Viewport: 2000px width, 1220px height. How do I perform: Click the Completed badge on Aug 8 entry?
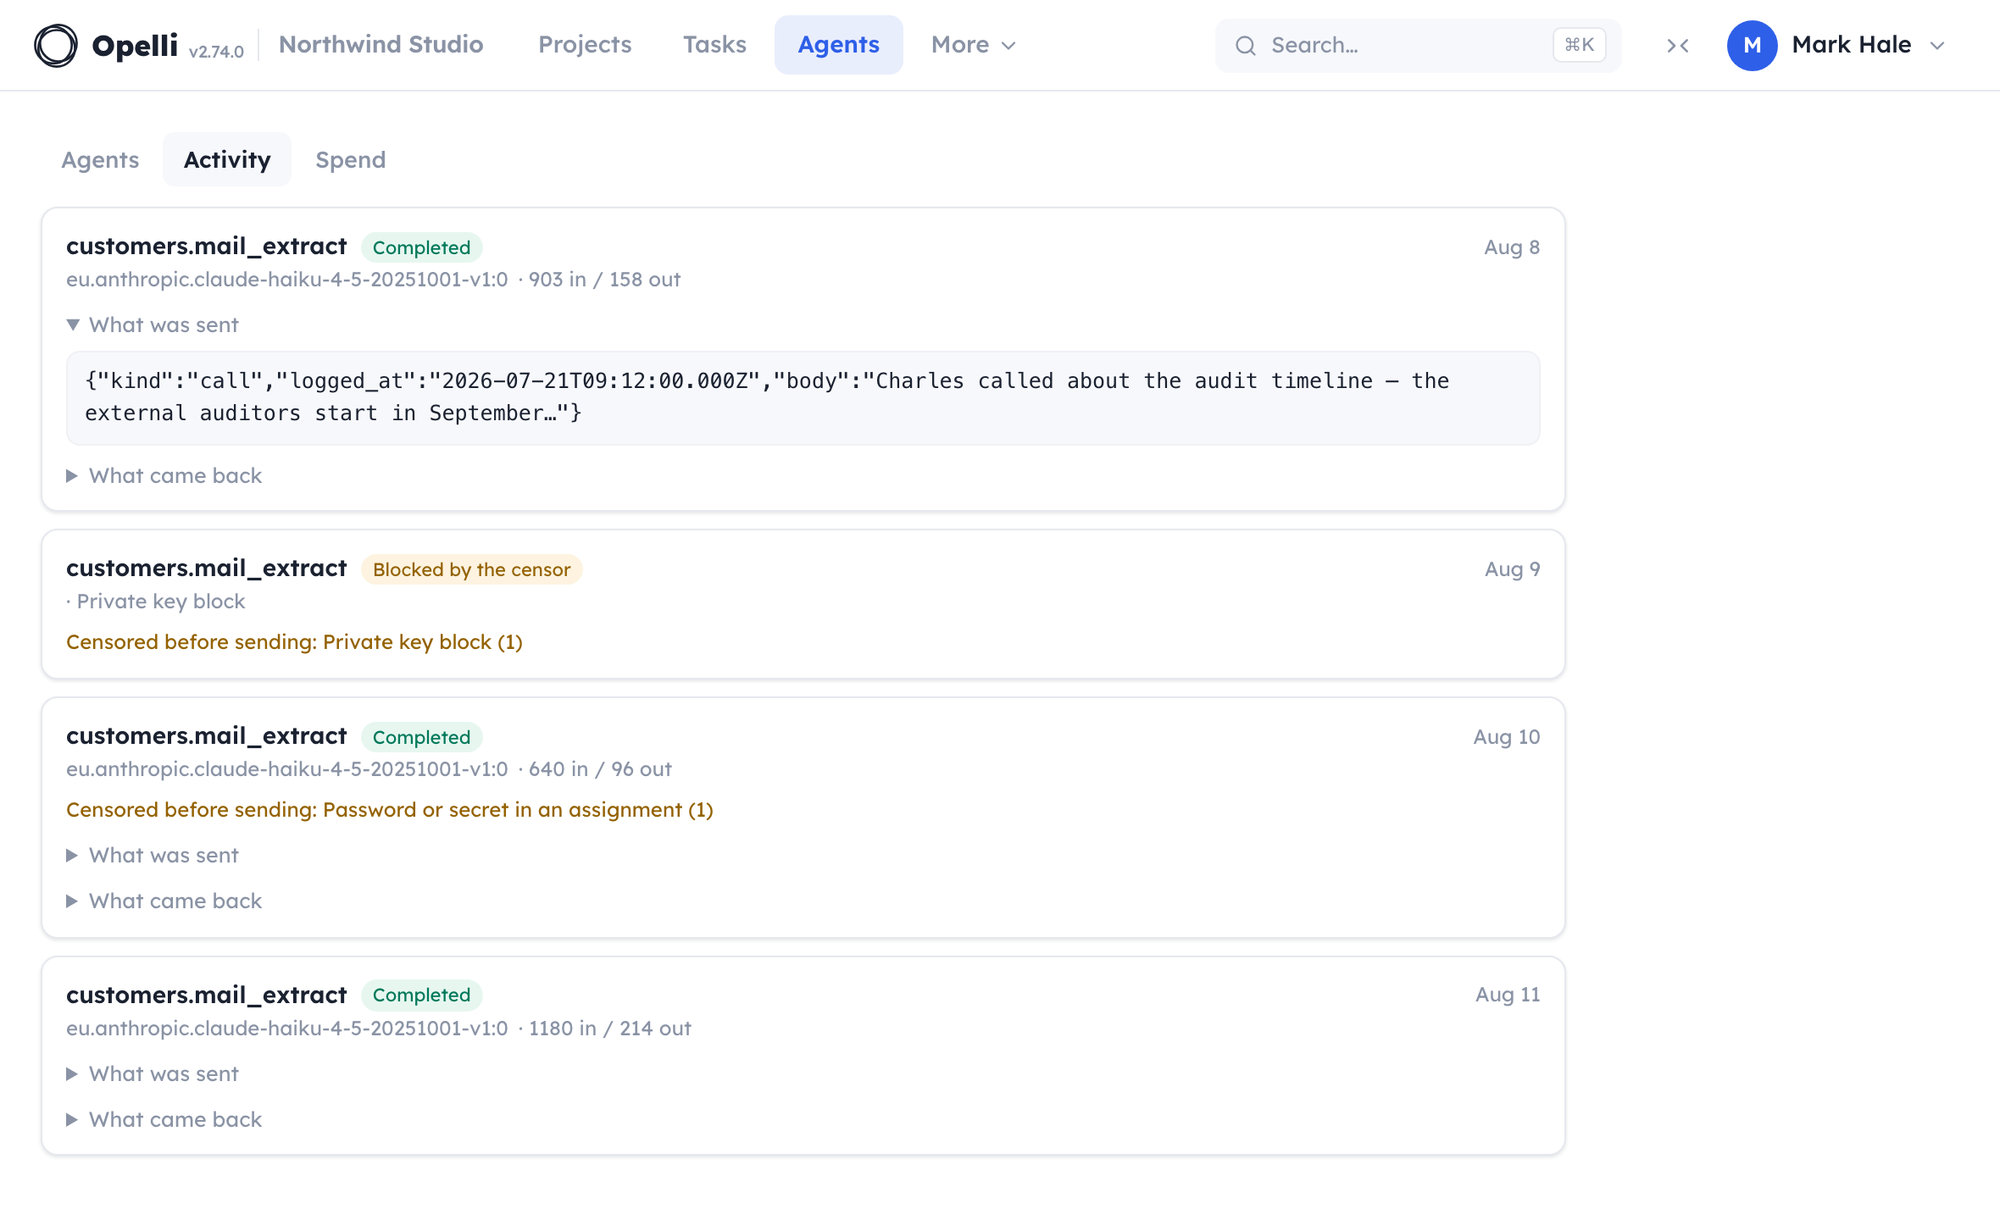point(421,247)
